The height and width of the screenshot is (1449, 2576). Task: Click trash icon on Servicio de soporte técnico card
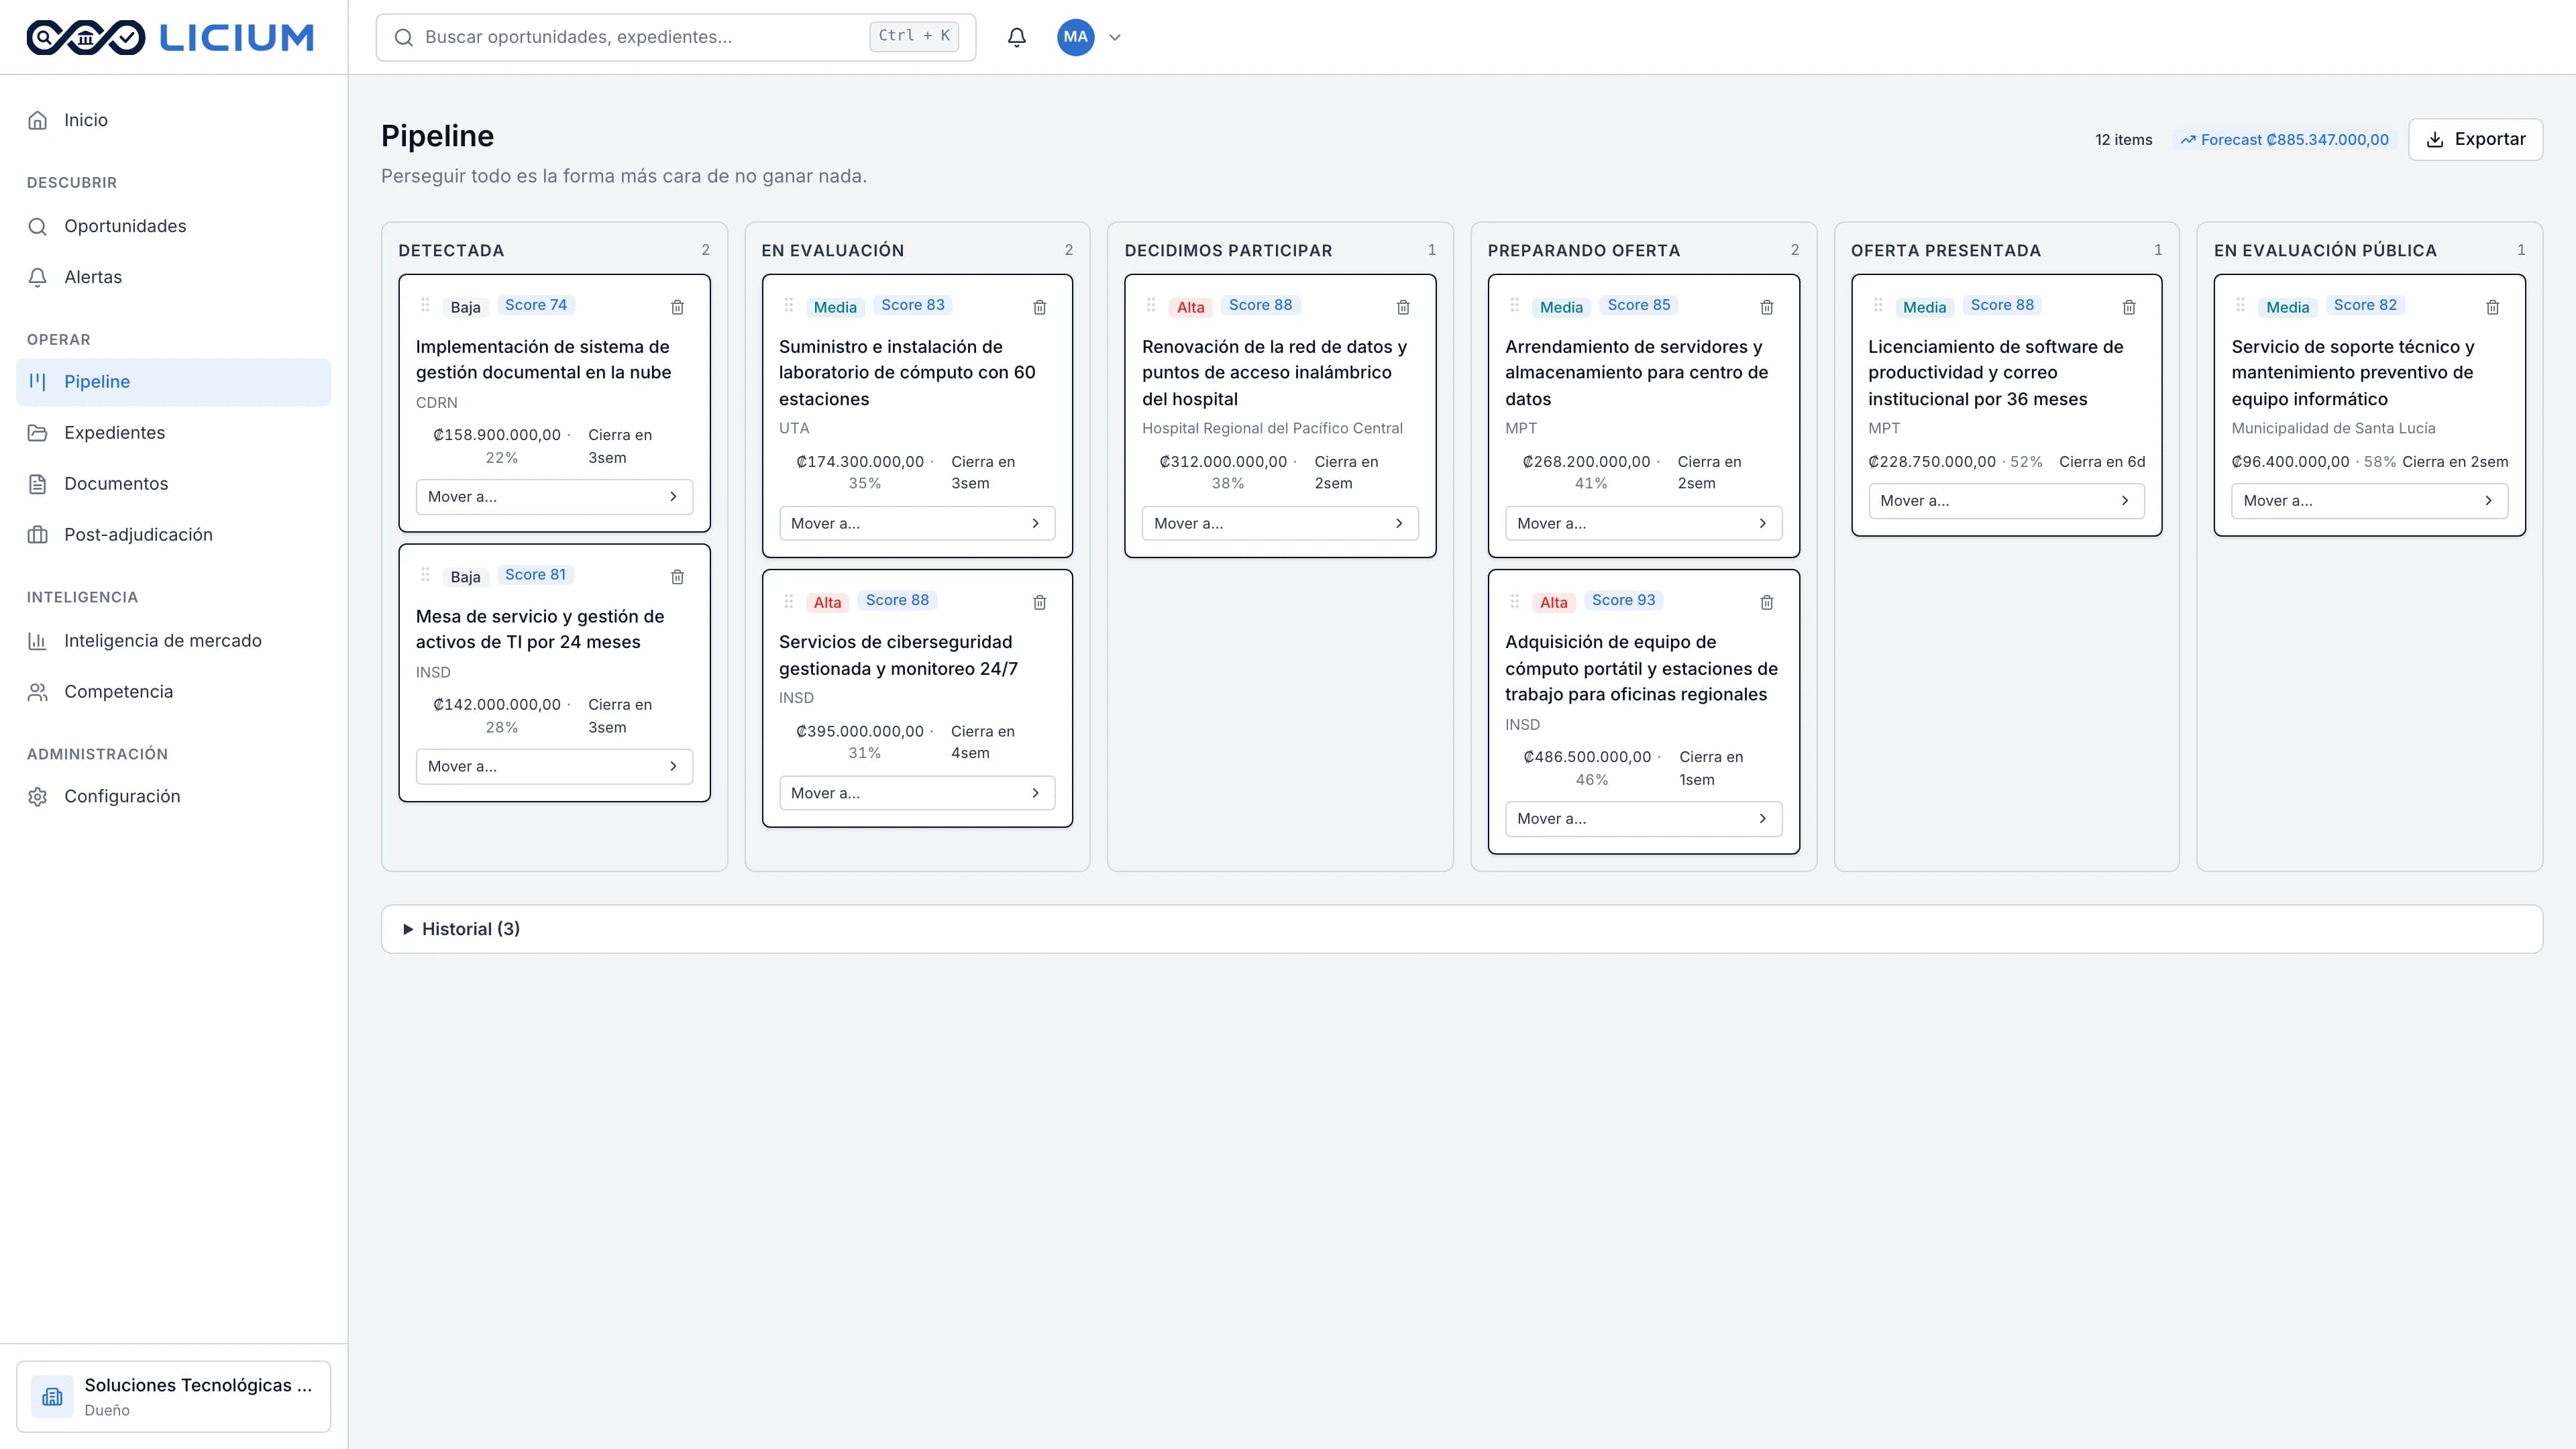coord(2493,307)
